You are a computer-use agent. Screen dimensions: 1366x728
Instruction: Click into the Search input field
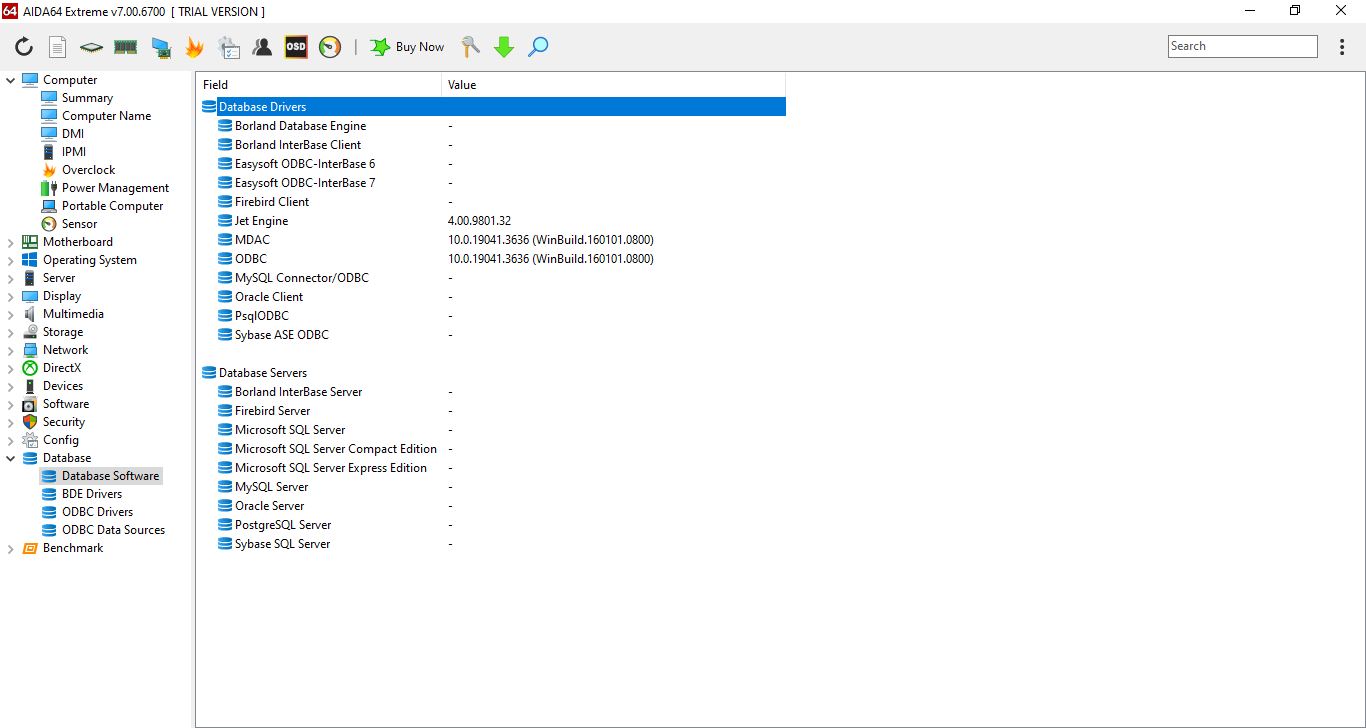click(1243, 46)
